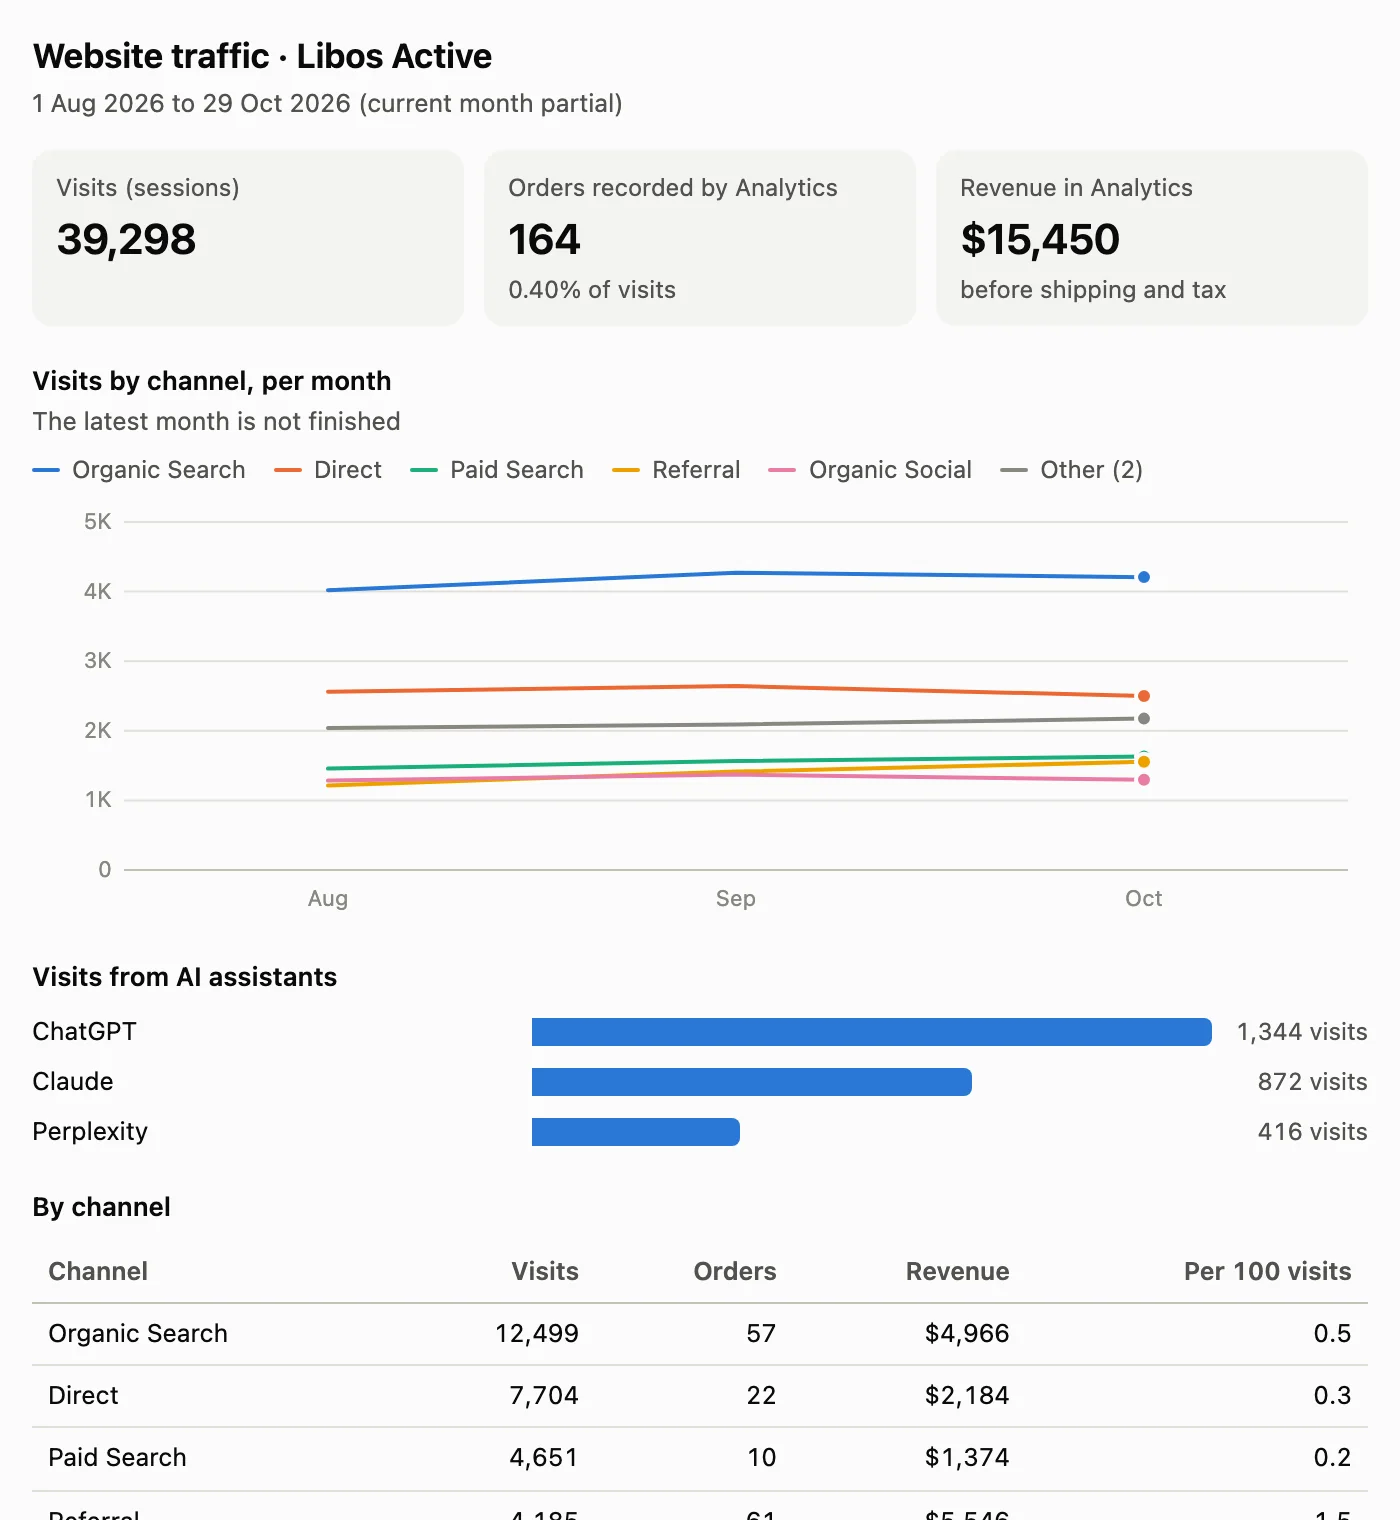Image resolution: width=1400 pixels, height=1520 pixels.
Task: Click Organic Search in the By channel table
Action: pos(138,1333)
